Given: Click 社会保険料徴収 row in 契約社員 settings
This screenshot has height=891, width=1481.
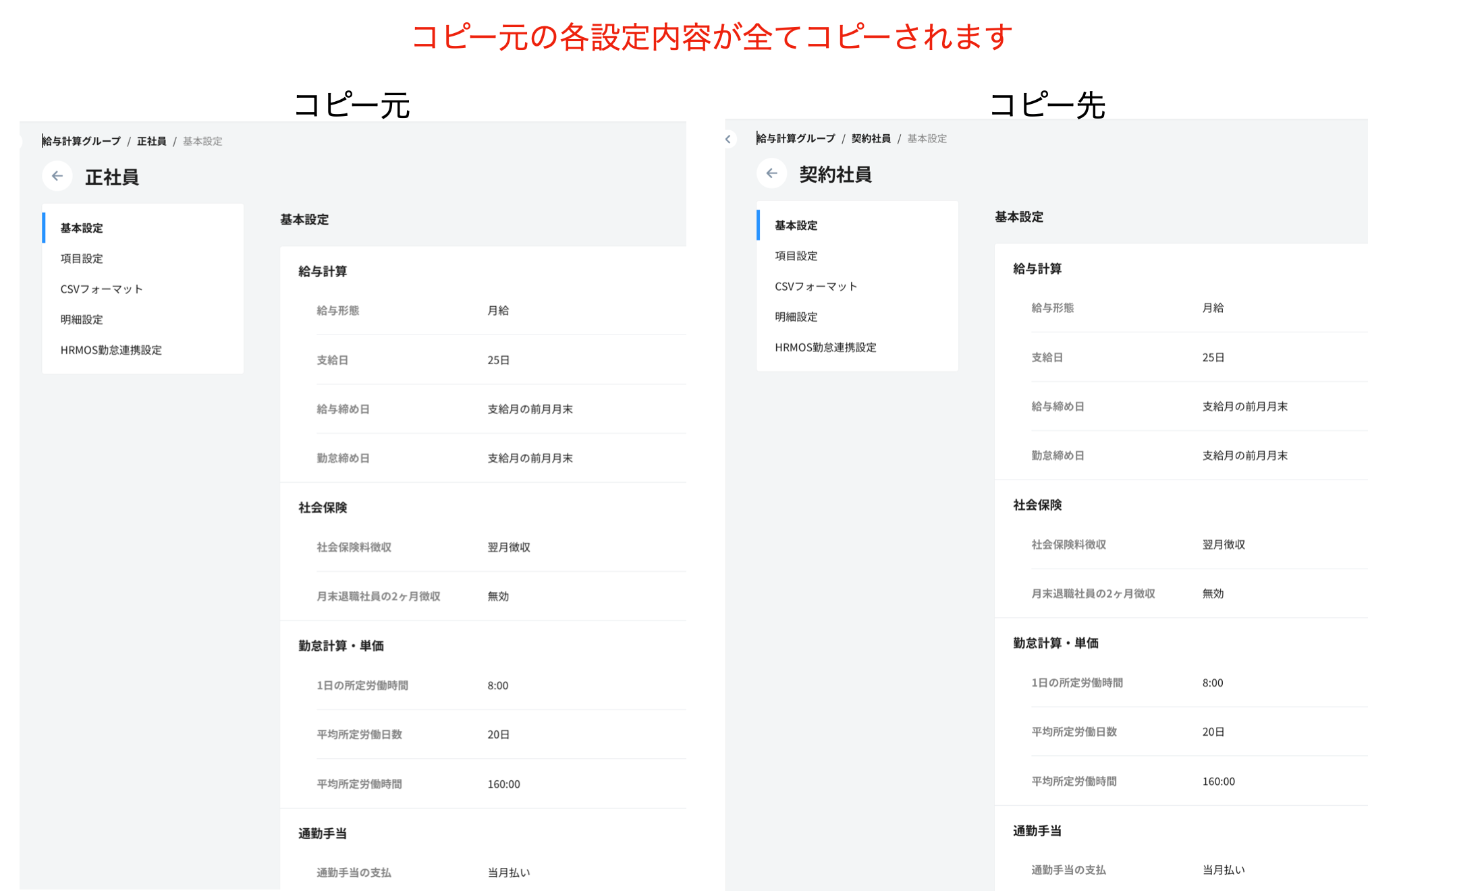Looking at the screenshot, I should [1180, 545].
